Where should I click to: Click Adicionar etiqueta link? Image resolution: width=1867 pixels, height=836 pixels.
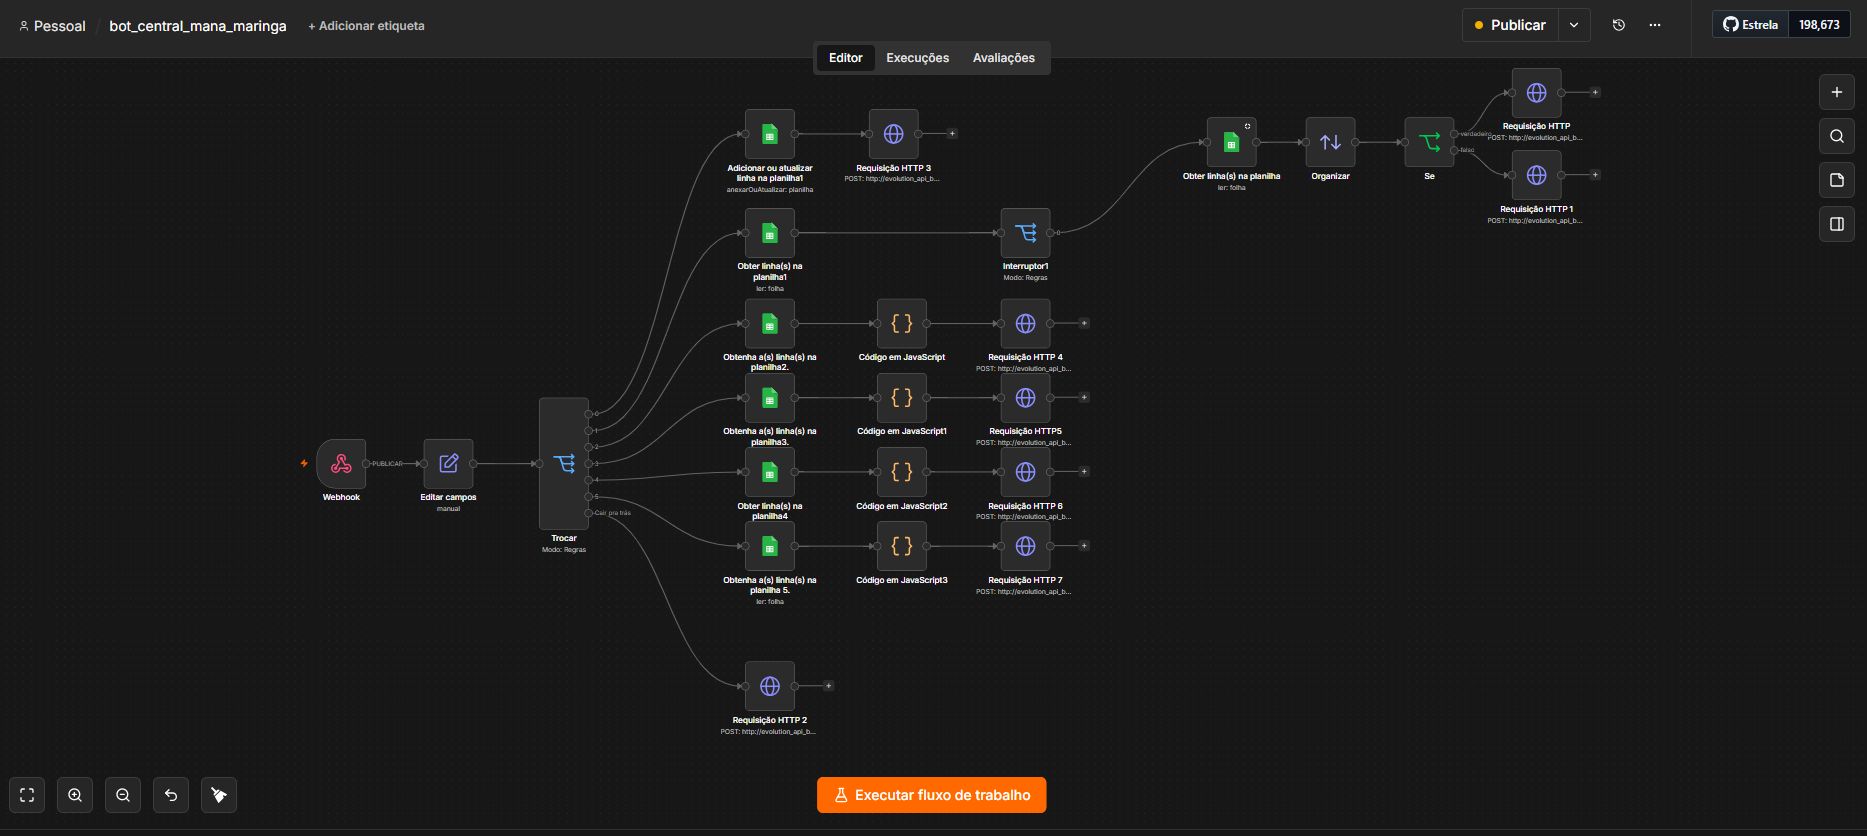click(x=366, y=26)
